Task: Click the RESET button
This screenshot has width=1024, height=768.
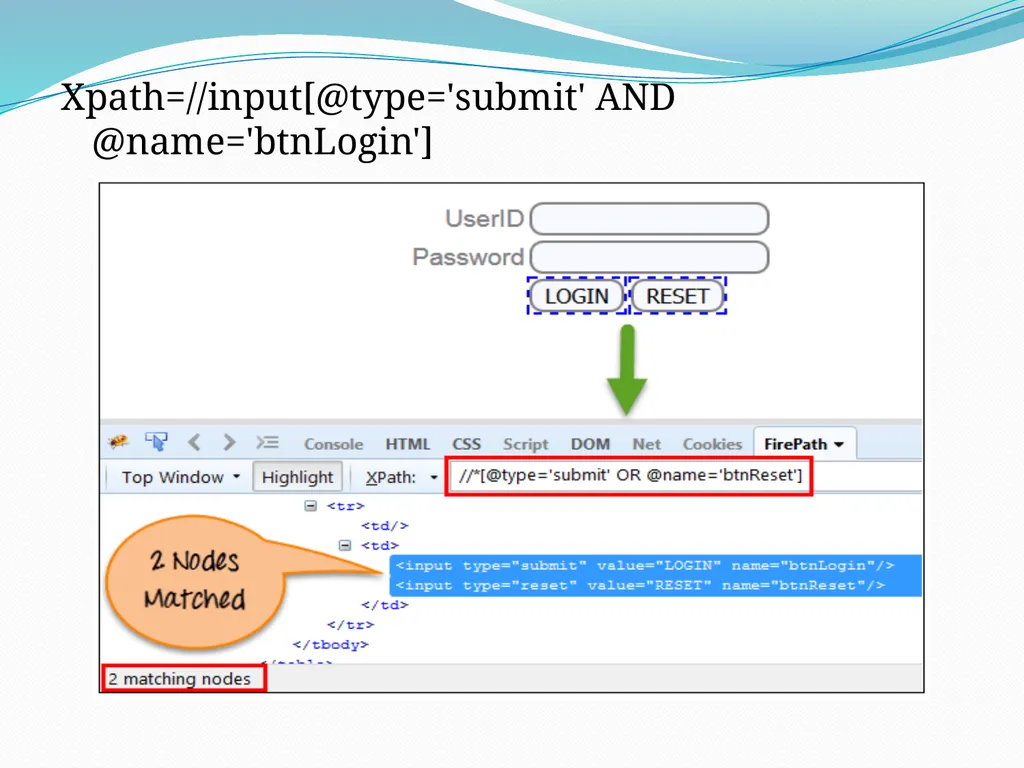Action: [677, 296]
